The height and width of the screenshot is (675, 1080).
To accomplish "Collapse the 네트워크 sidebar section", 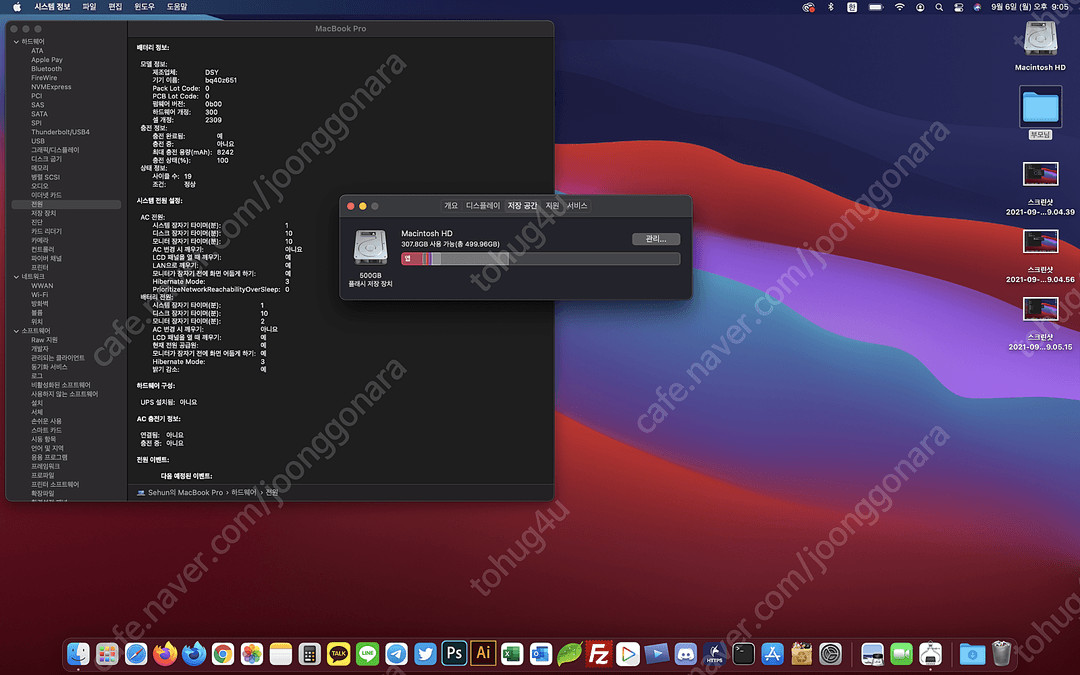I will [15, 276].
